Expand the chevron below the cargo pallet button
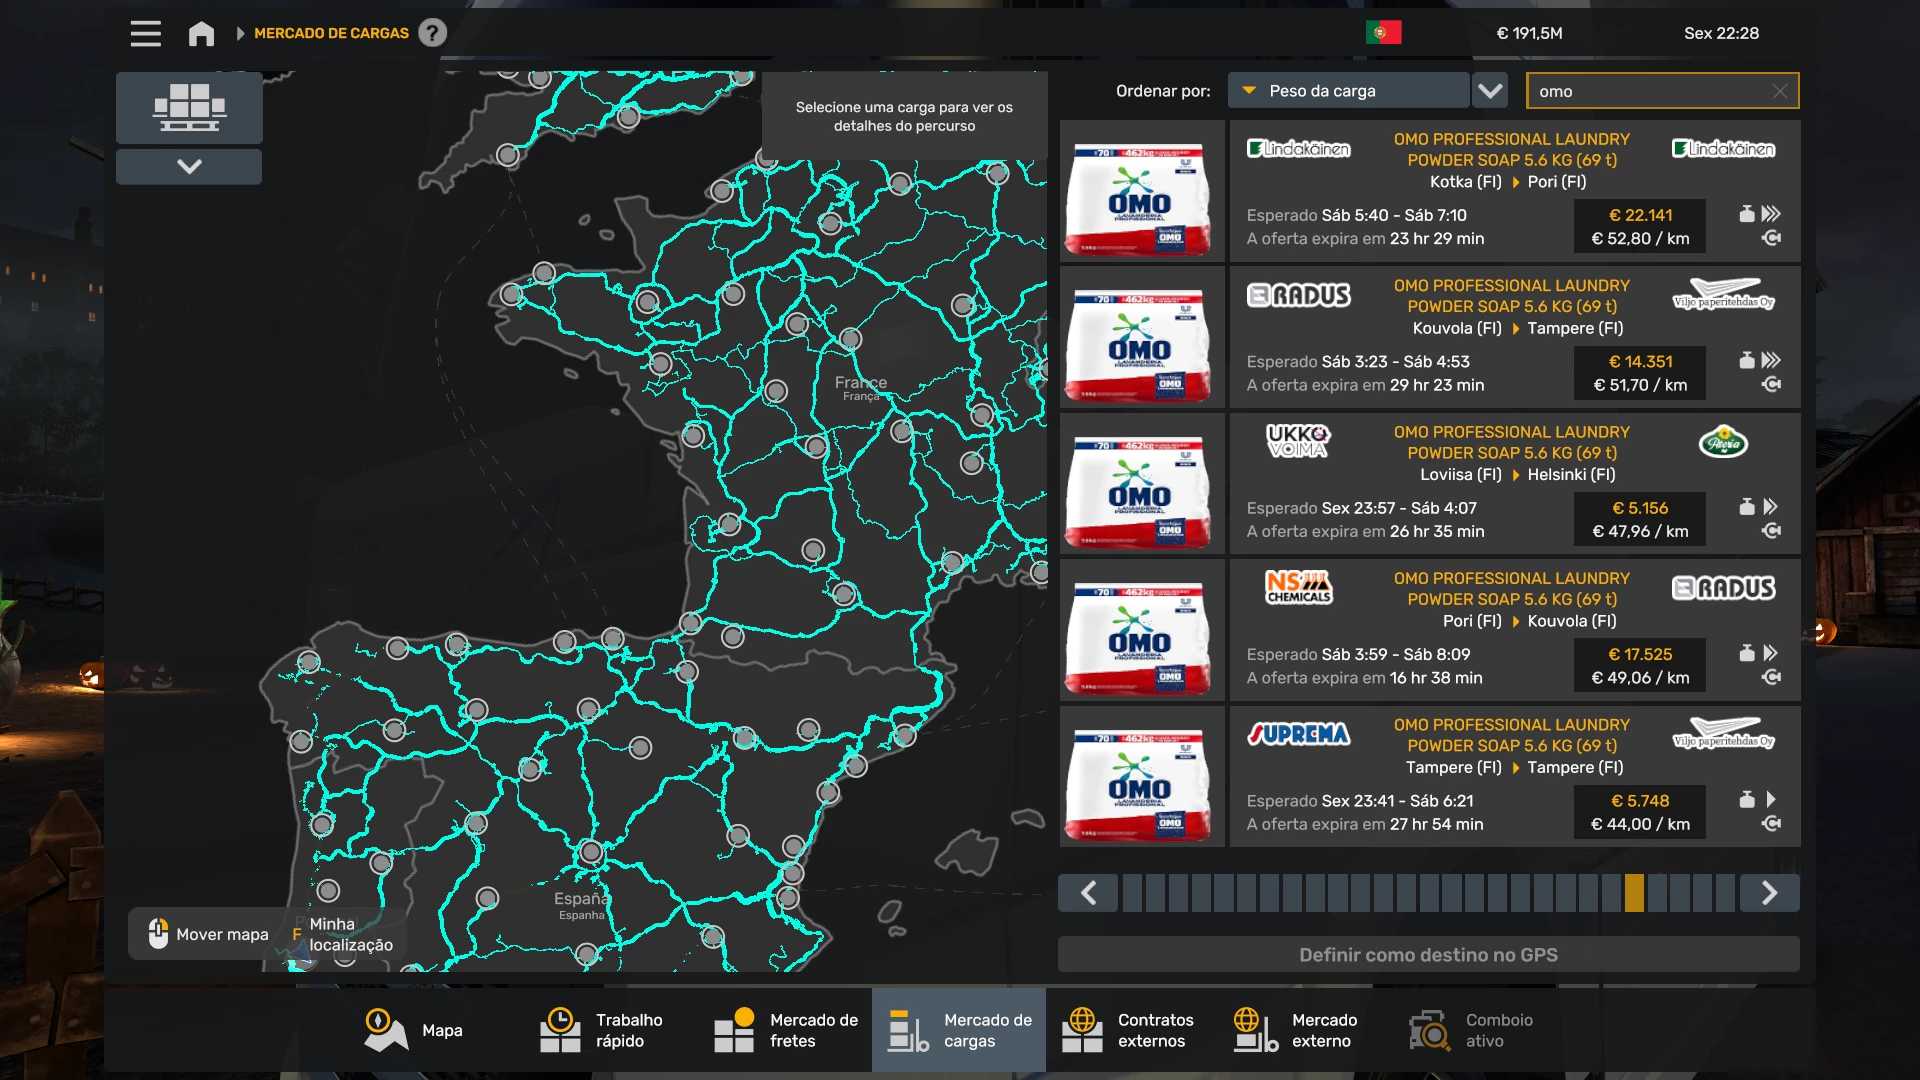The height and width of the screenshot is (1080, 1920). tap(189, 166)
